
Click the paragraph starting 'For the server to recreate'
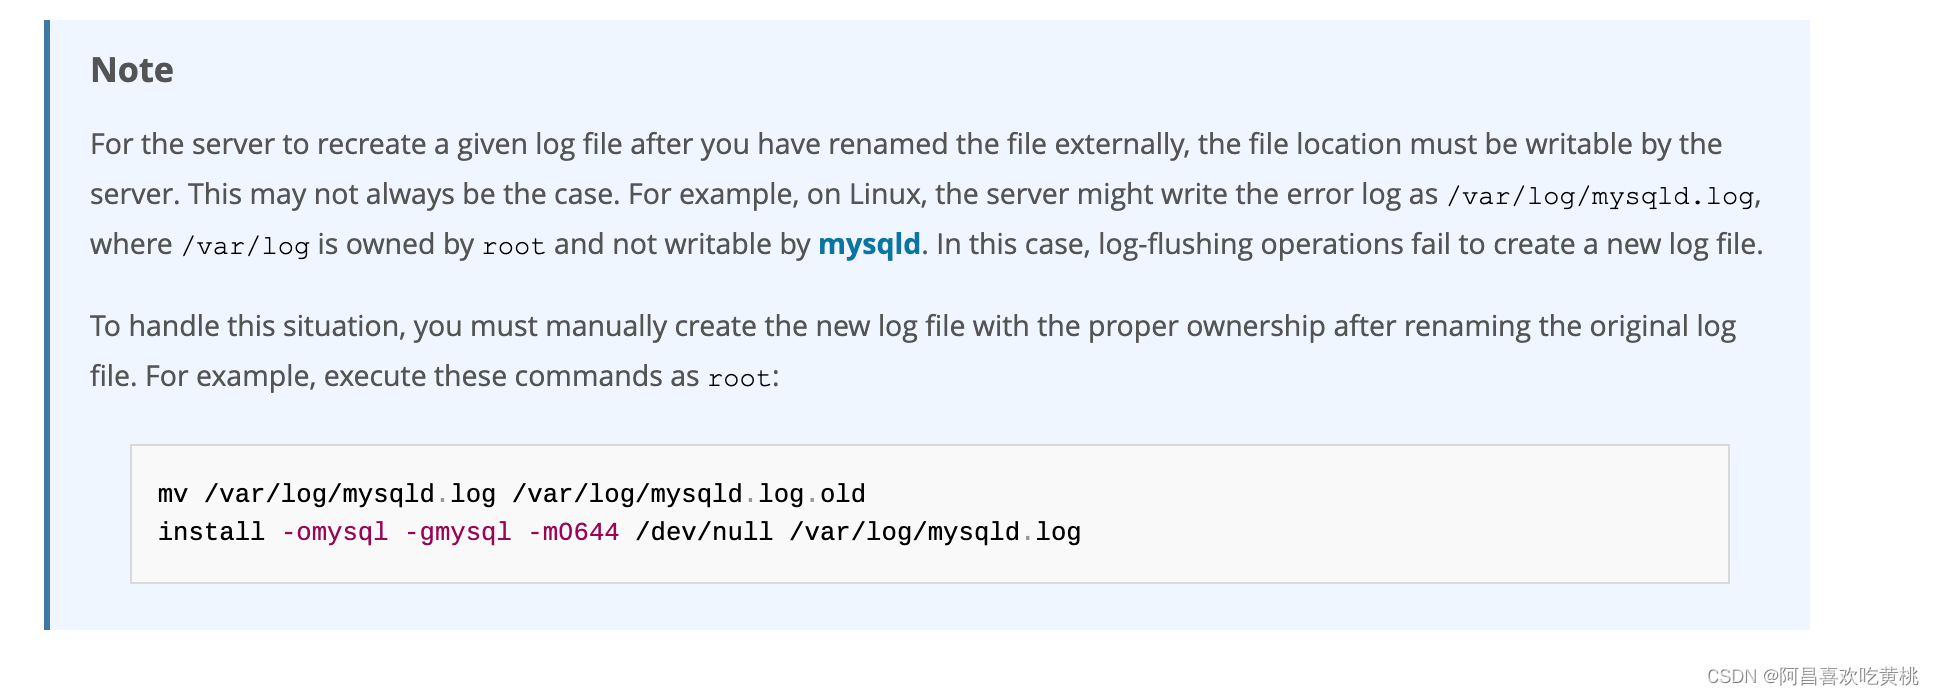tap(927, 194)
